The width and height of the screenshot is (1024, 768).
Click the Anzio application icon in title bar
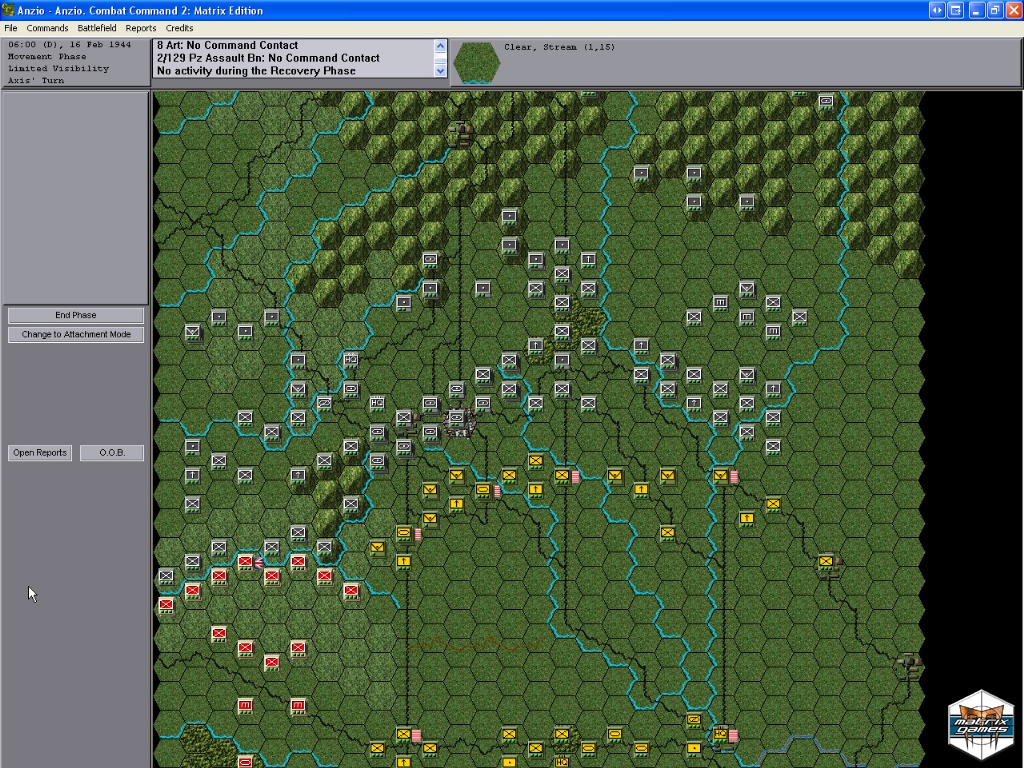coord(9,10)
